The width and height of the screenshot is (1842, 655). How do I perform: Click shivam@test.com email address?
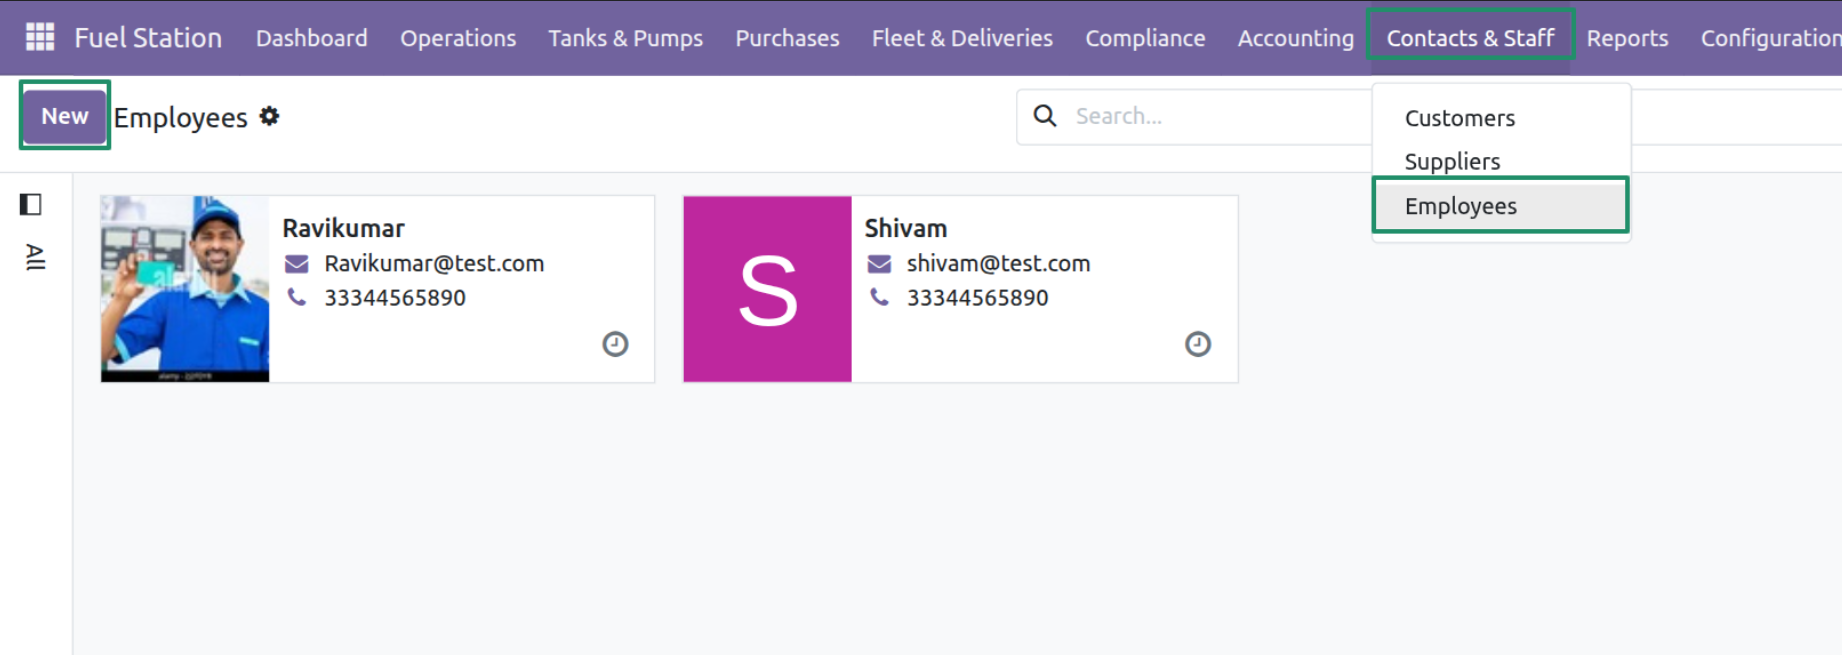[999, 263]
